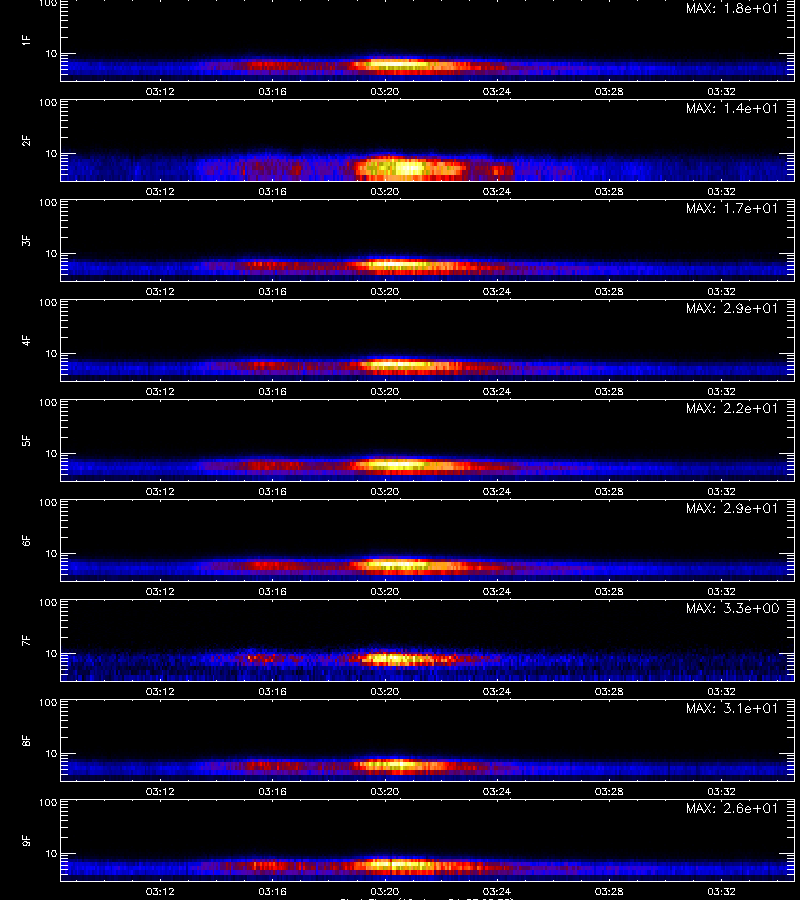Click the 03:12 tick label under 1F panel

(x=160, y=91)
